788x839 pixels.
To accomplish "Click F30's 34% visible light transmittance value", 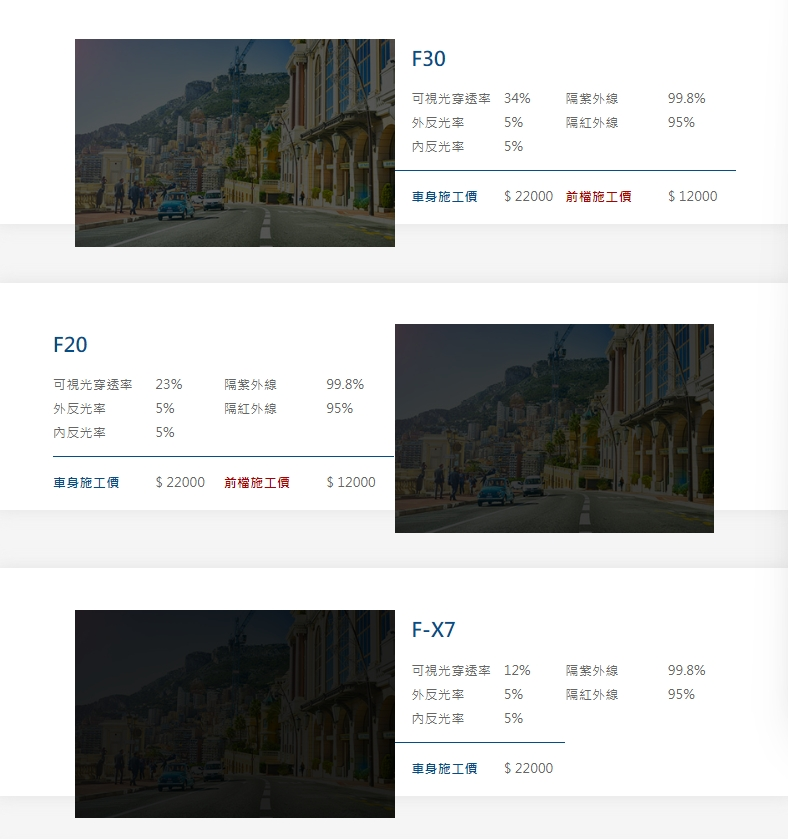I will (517, 98).
